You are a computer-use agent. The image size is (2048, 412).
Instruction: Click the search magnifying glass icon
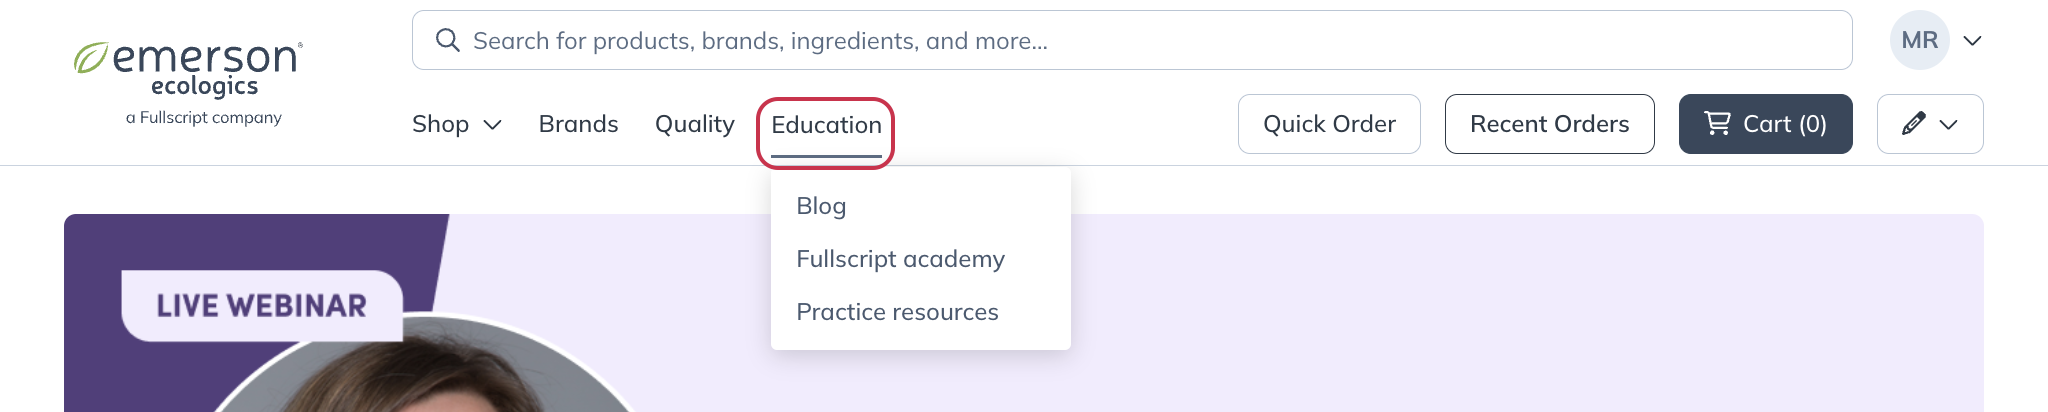pyautogui.click(x=448, y=40)
